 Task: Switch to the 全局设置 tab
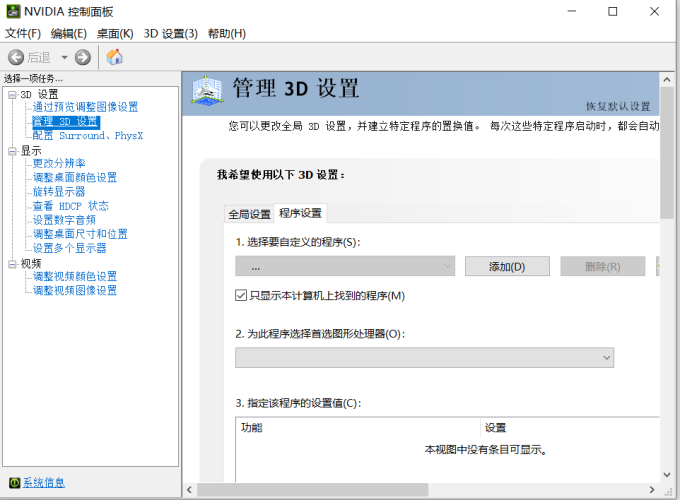249,214
